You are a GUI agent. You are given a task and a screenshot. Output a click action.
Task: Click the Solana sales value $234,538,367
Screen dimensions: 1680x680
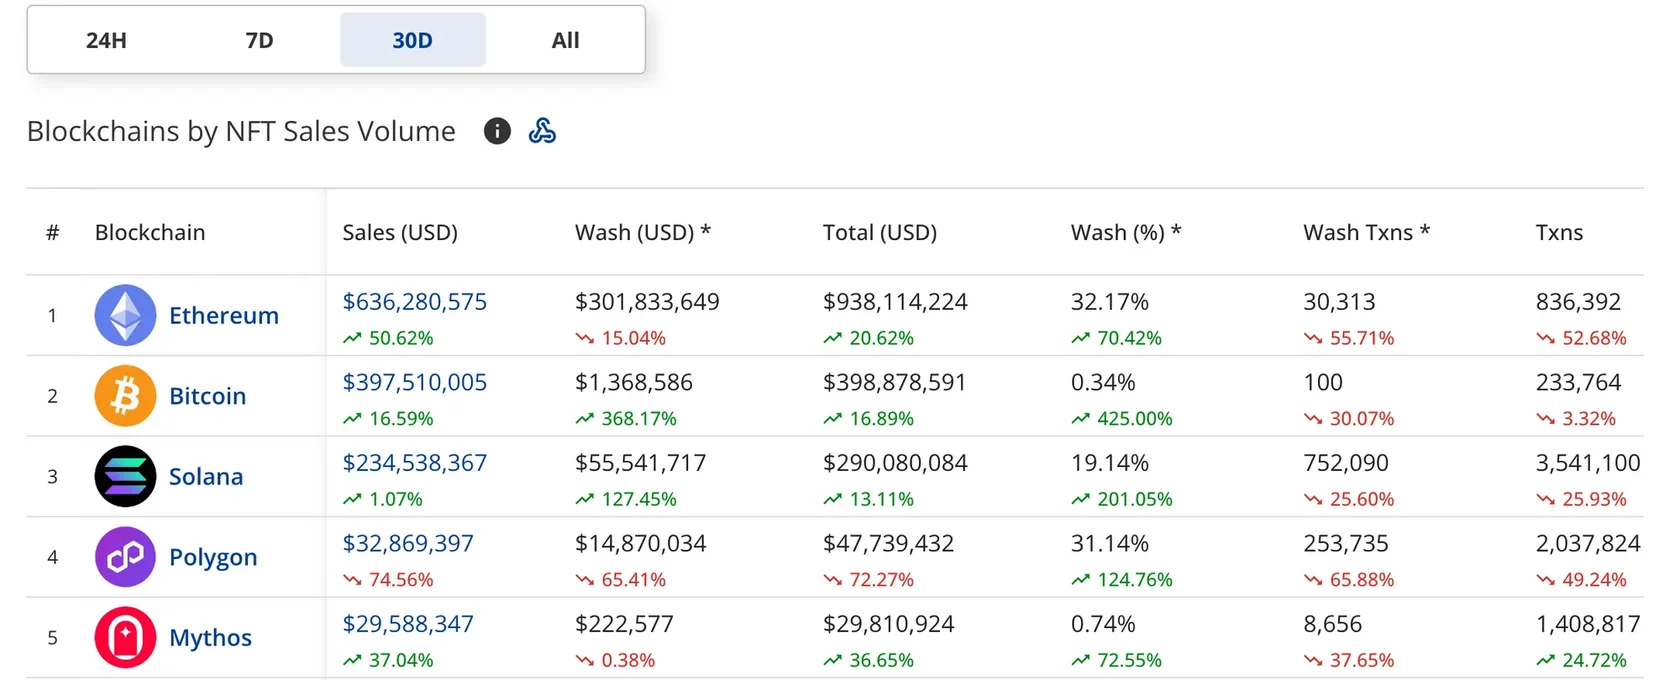[414, 463]
